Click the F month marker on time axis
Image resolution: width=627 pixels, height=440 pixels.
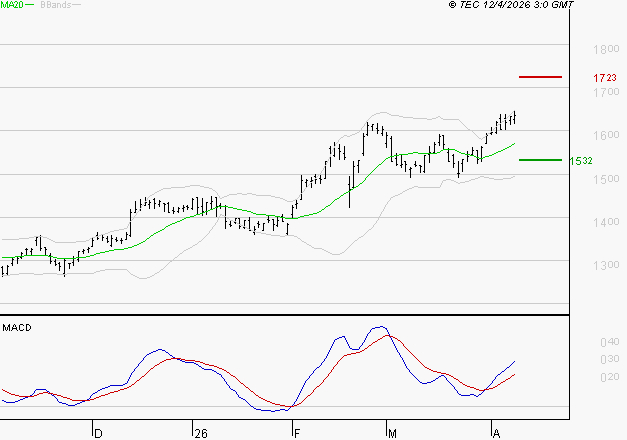coord(297,434)
